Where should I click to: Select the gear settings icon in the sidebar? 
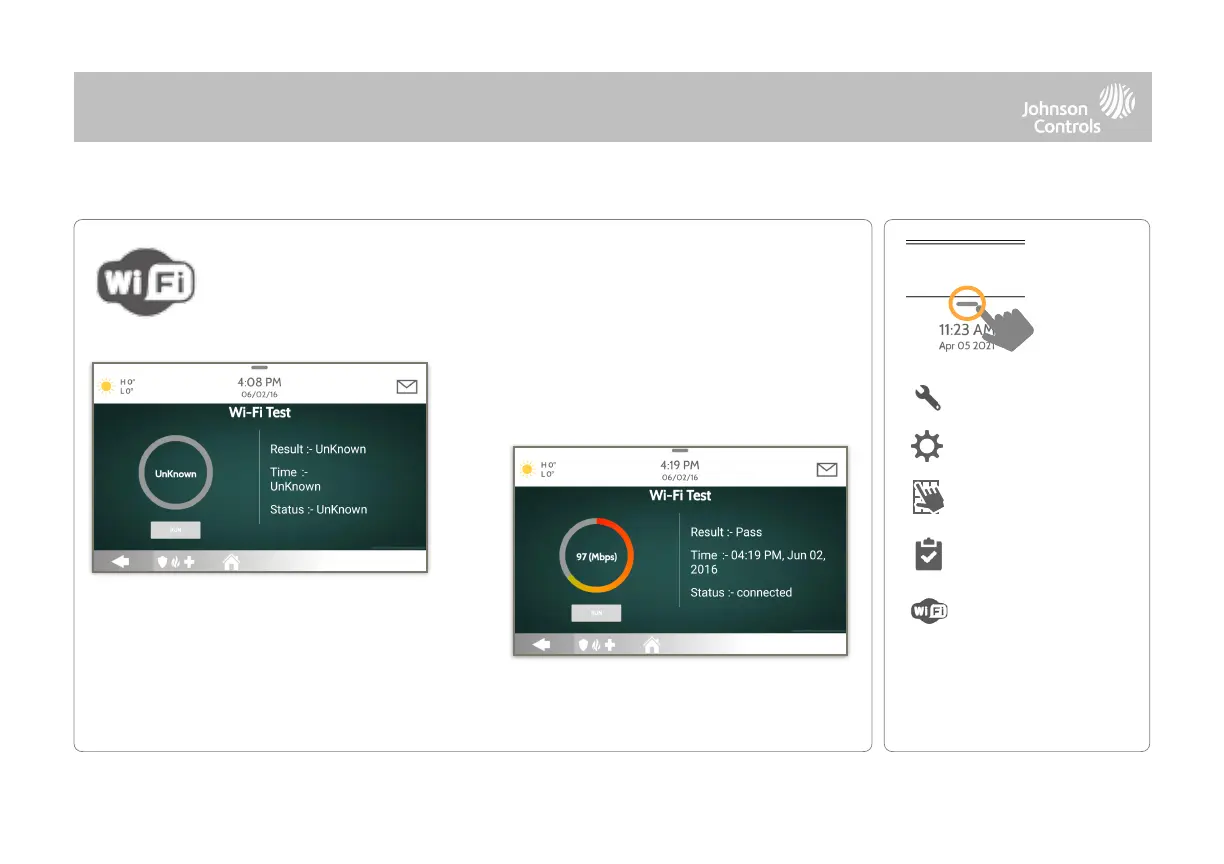click(x=928, y=447)
